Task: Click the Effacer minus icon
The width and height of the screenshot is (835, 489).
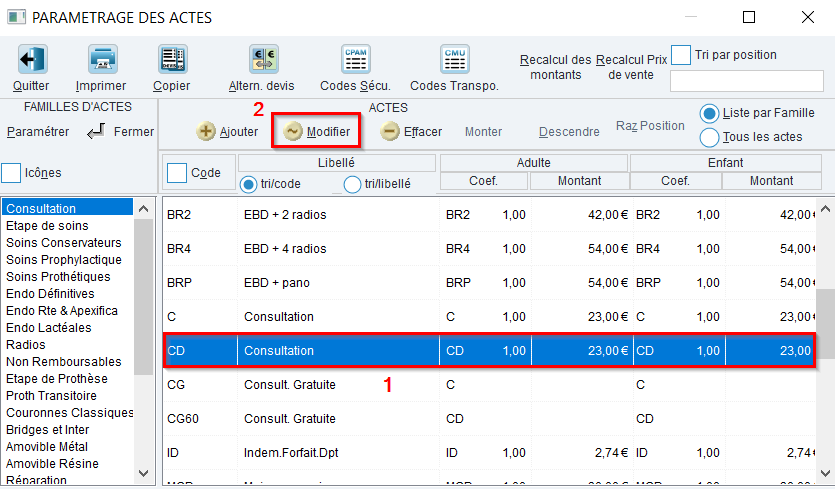Action: tap(389, 131)
